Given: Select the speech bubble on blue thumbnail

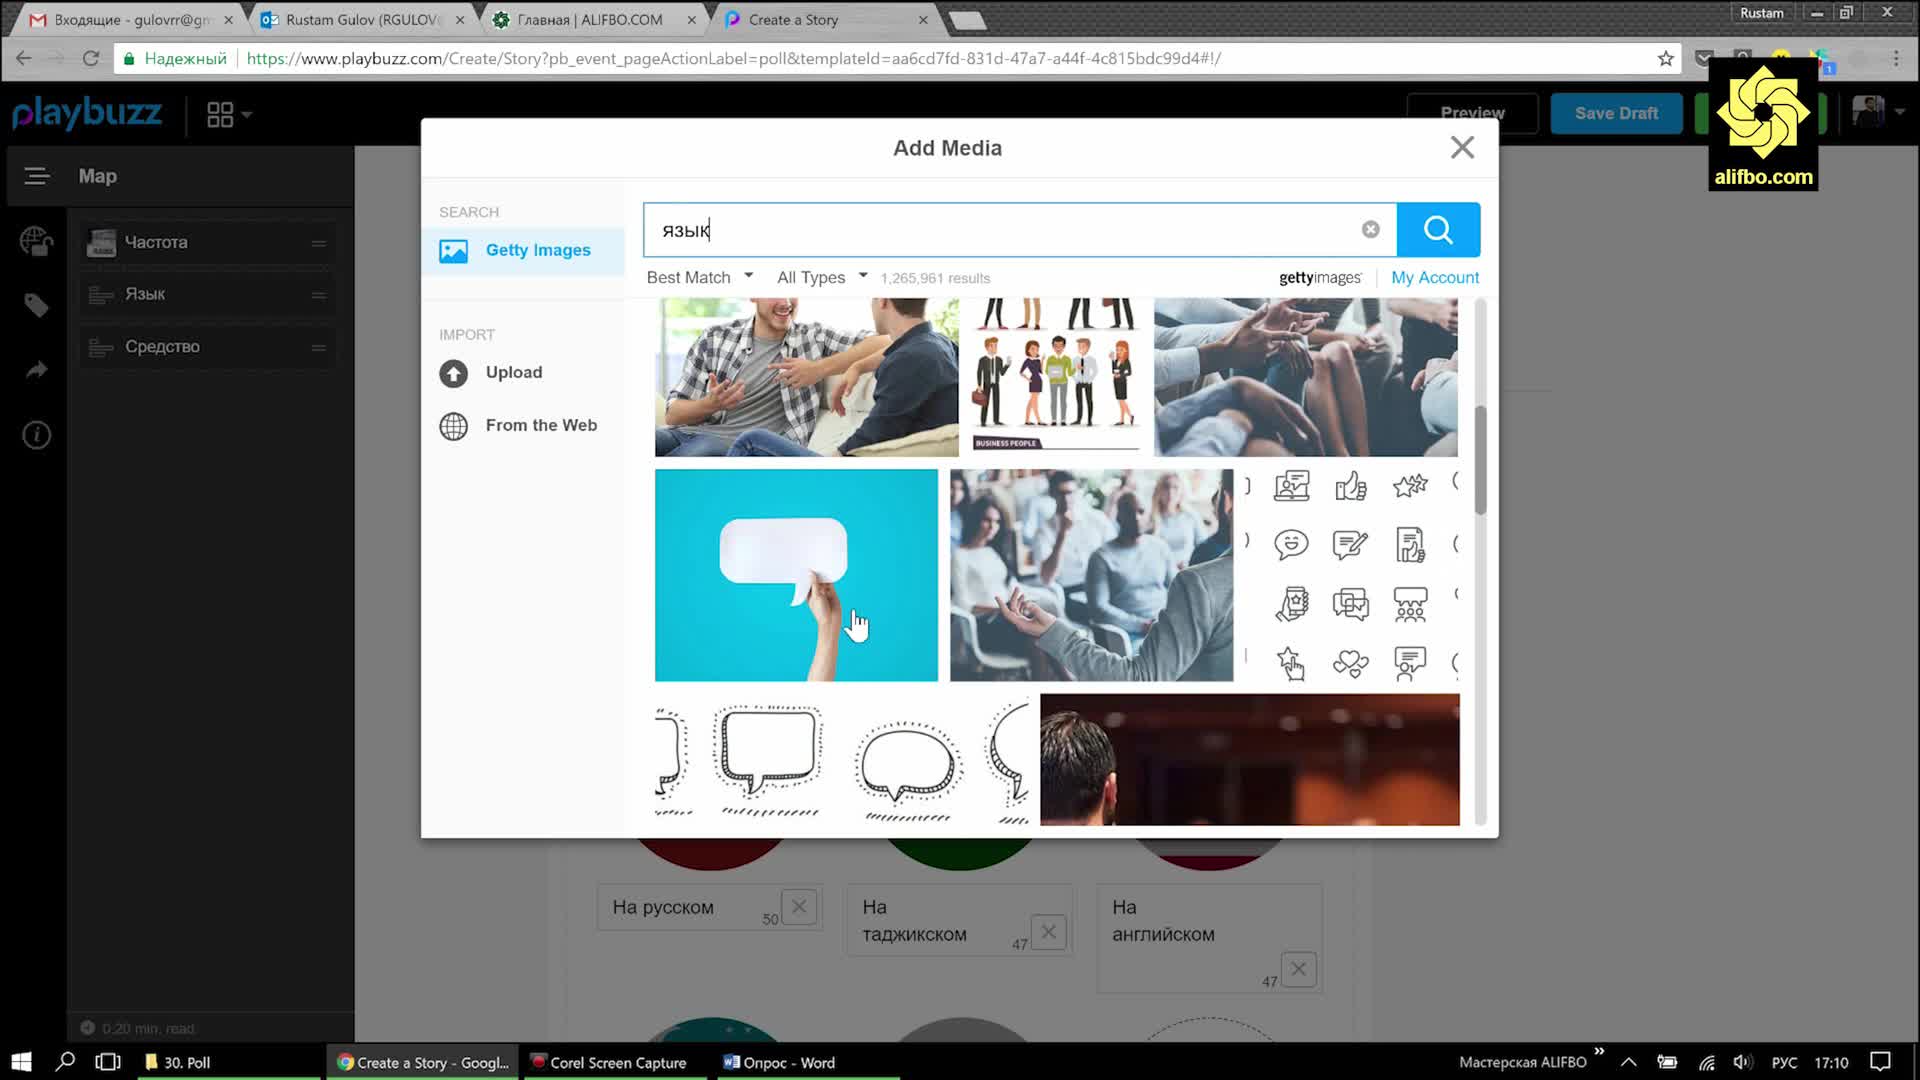Looking at the screenshot, I should click(796, 575).
